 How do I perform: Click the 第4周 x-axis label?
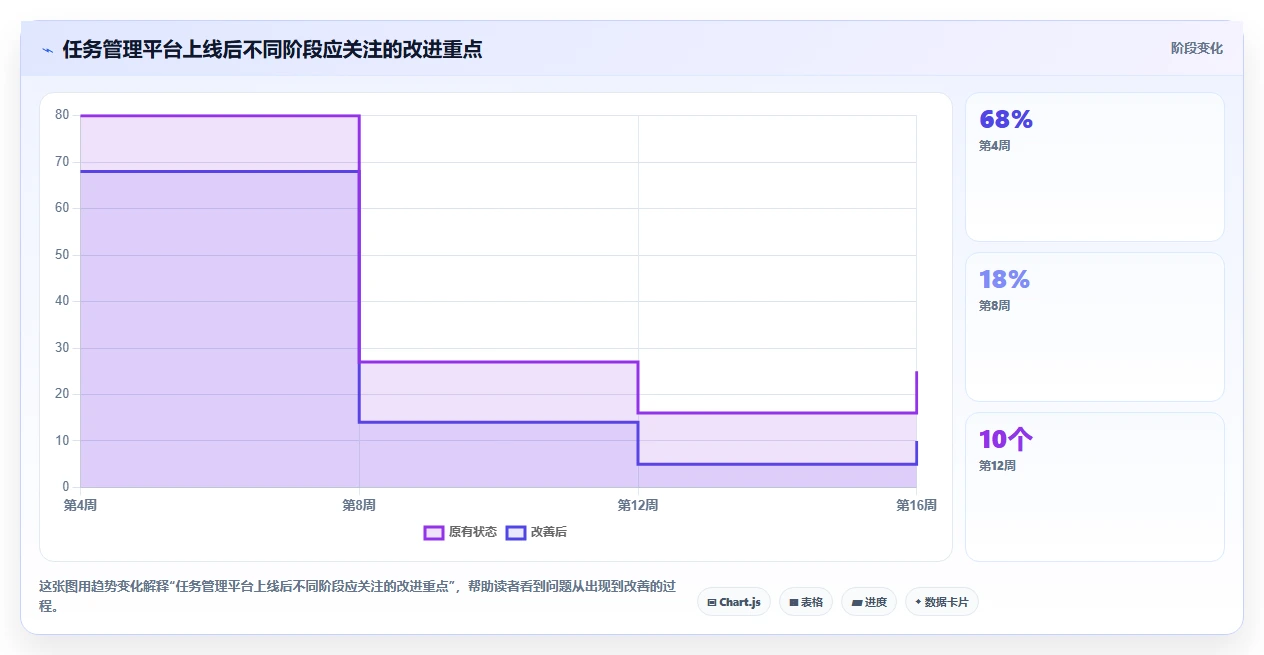pyautogui.click(x=80, y=505)
